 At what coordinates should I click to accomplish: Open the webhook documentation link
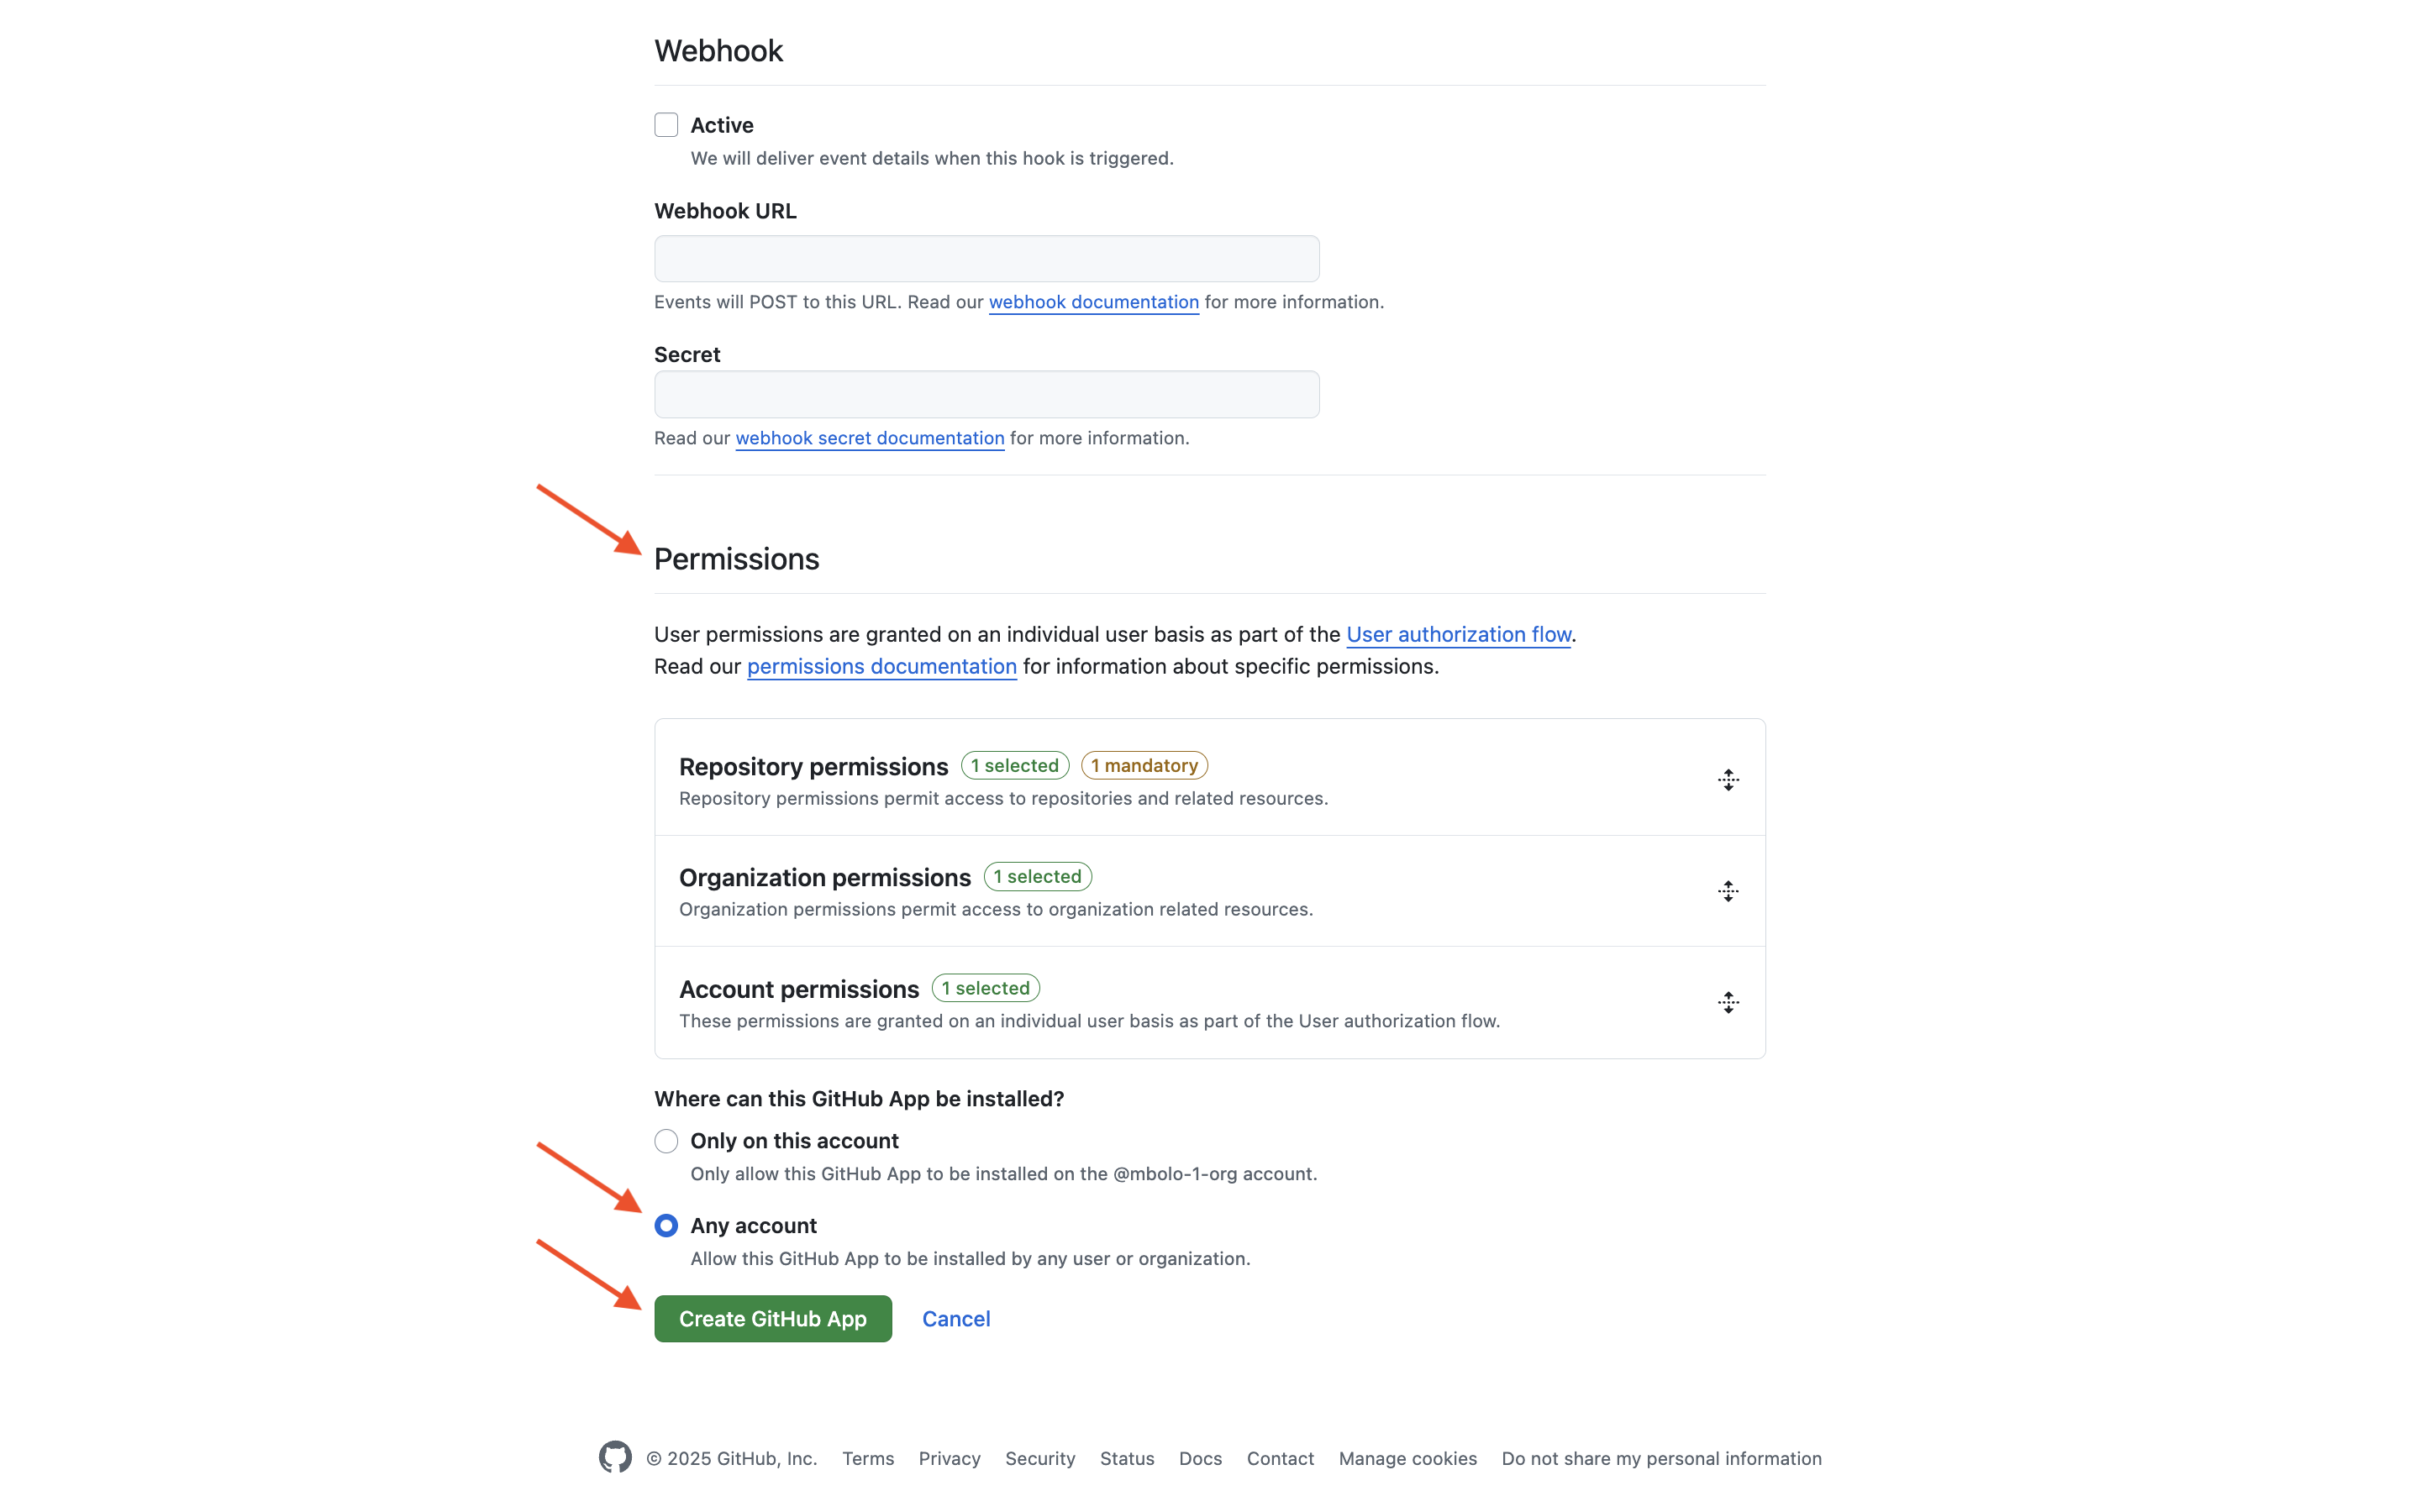pos(1094,302)
